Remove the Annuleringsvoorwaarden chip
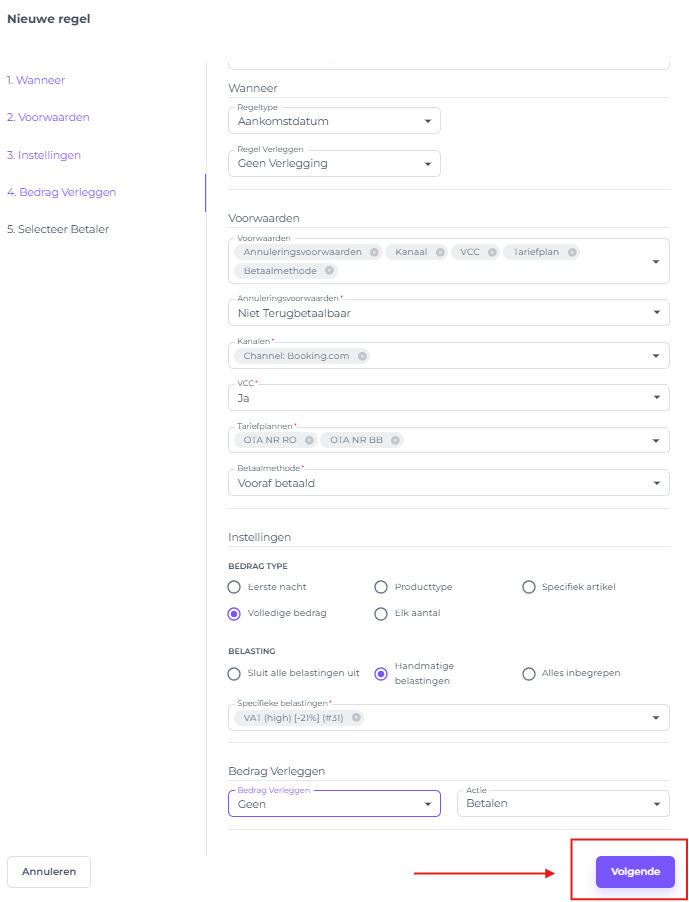The image size is (689, 902). click(374, 252)
